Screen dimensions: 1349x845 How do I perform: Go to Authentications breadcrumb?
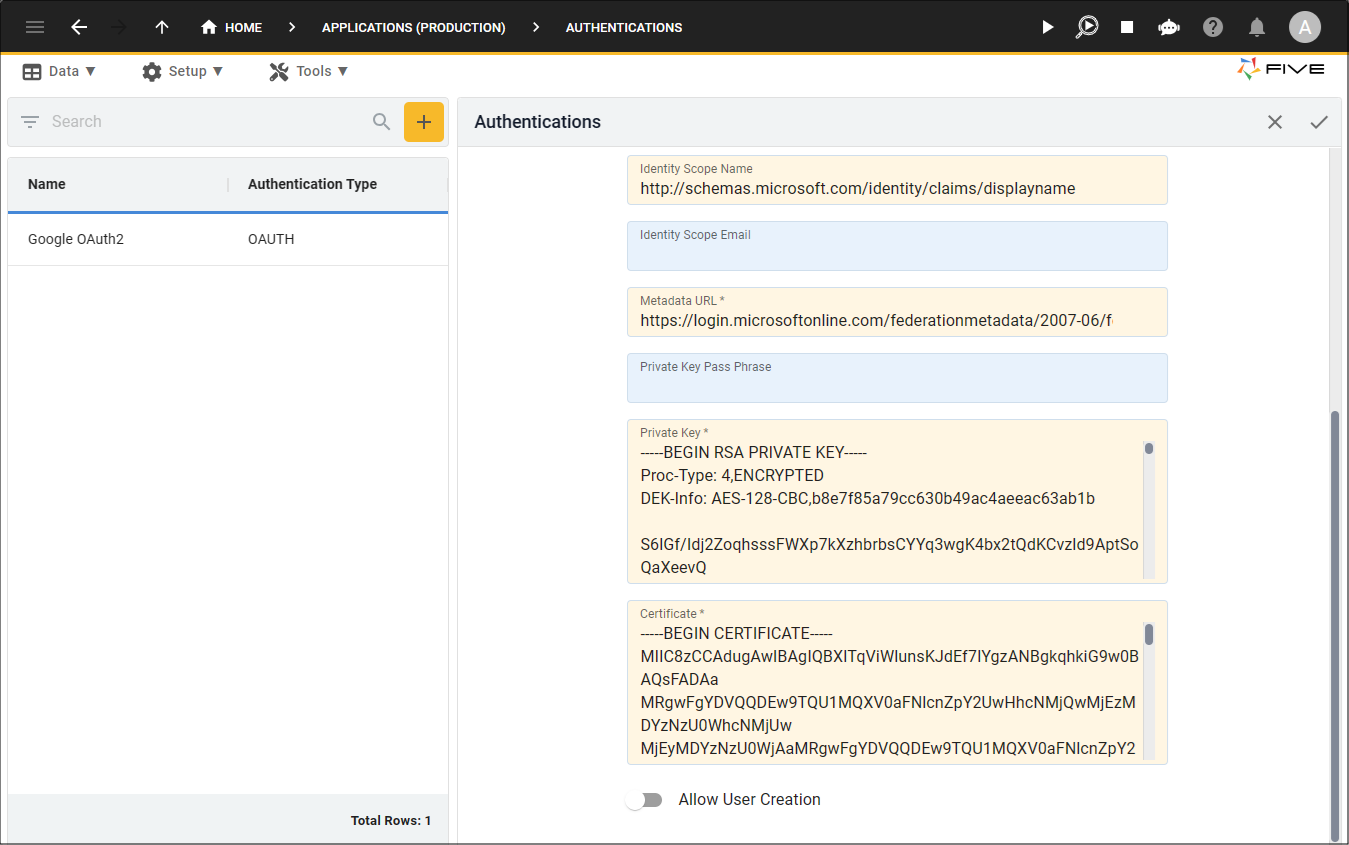(624, 27)
